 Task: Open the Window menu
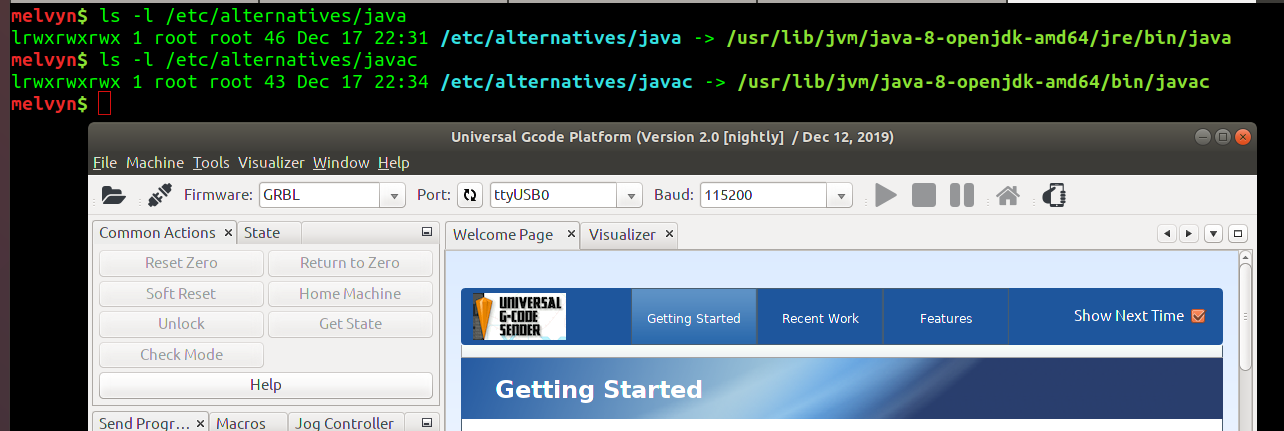point(341,162)
